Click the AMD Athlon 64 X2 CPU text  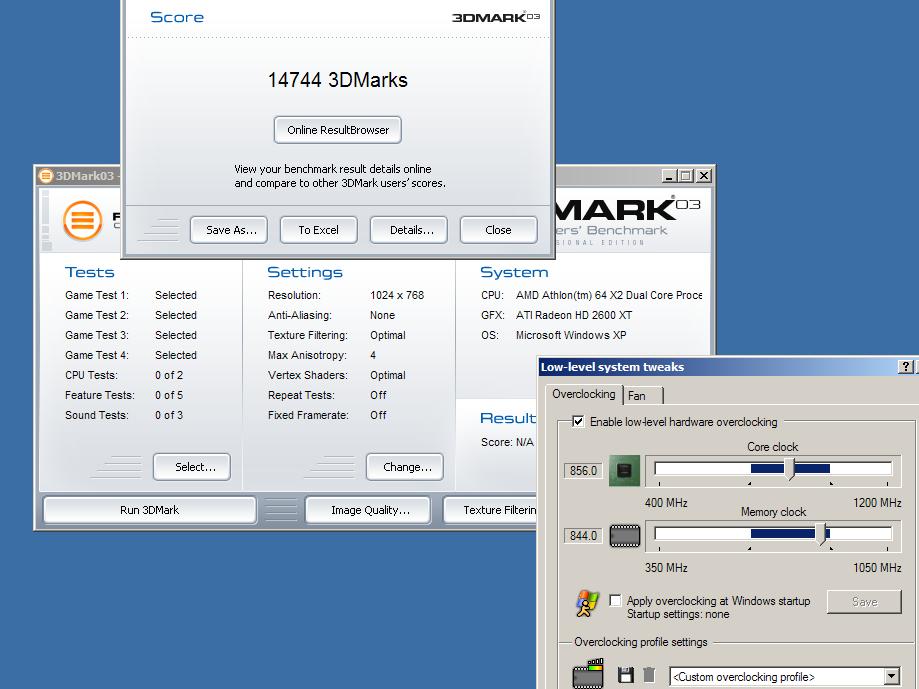[x=609, y=295]
